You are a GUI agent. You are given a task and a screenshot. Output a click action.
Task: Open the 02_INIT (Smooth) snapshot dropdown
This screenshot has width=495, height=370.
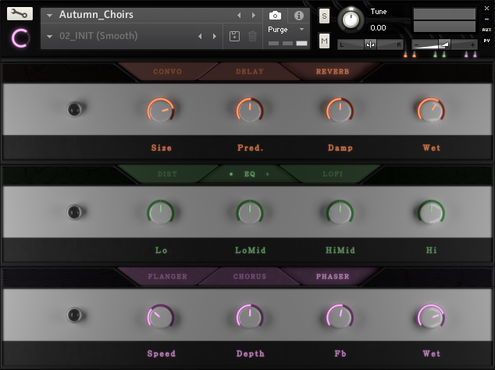[x=50, y=36]
